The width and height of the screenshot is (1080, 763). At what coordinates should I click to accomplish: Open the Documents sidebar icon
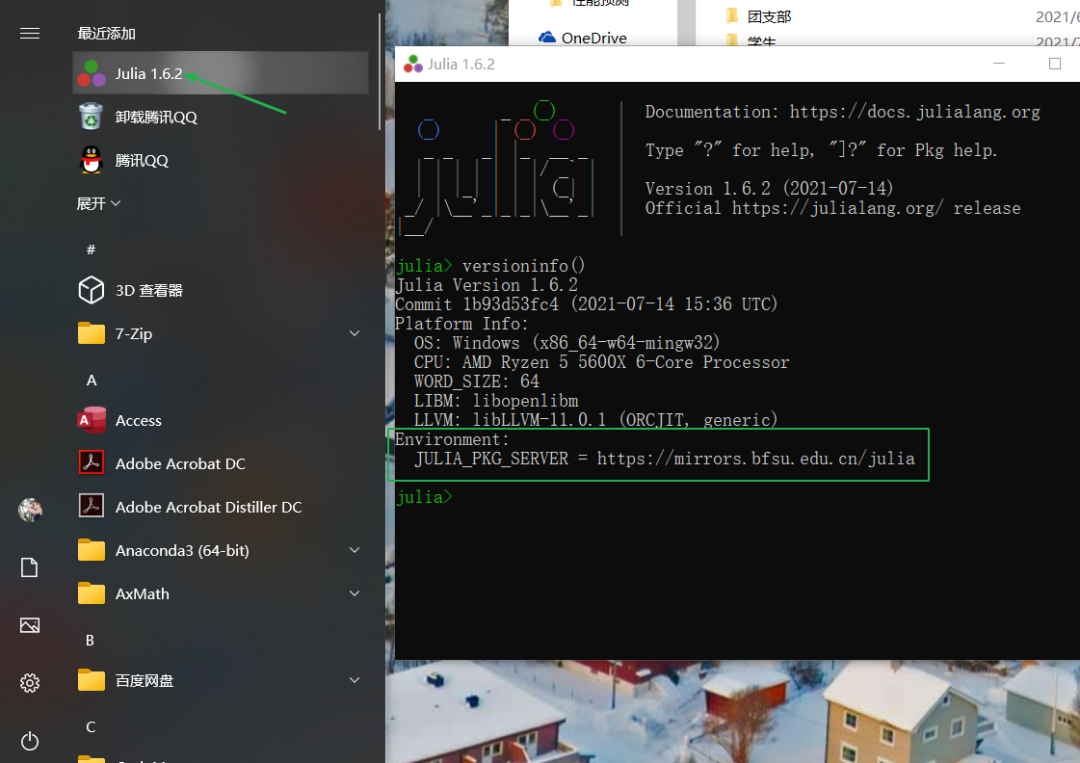(x=30, y=567)
